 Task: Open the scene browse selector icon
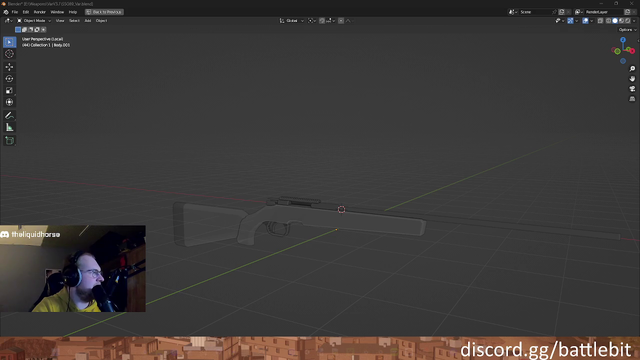click(513, 12)
